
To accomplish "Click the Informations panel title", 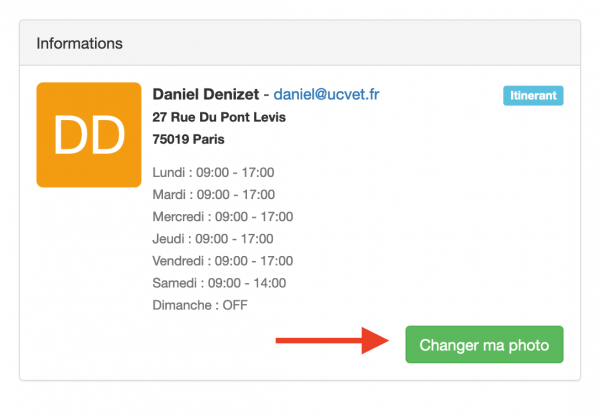I will click(x=79, y=44).
